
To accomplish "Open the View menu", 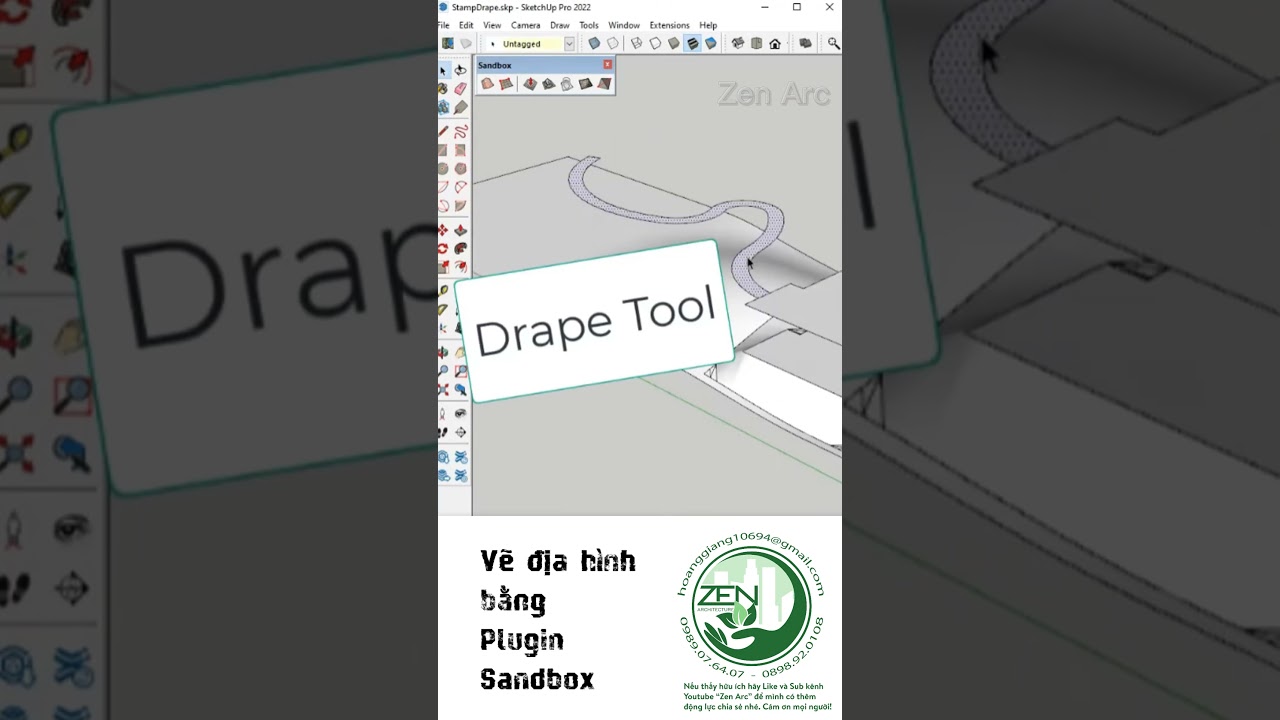I will click(492, 25).
